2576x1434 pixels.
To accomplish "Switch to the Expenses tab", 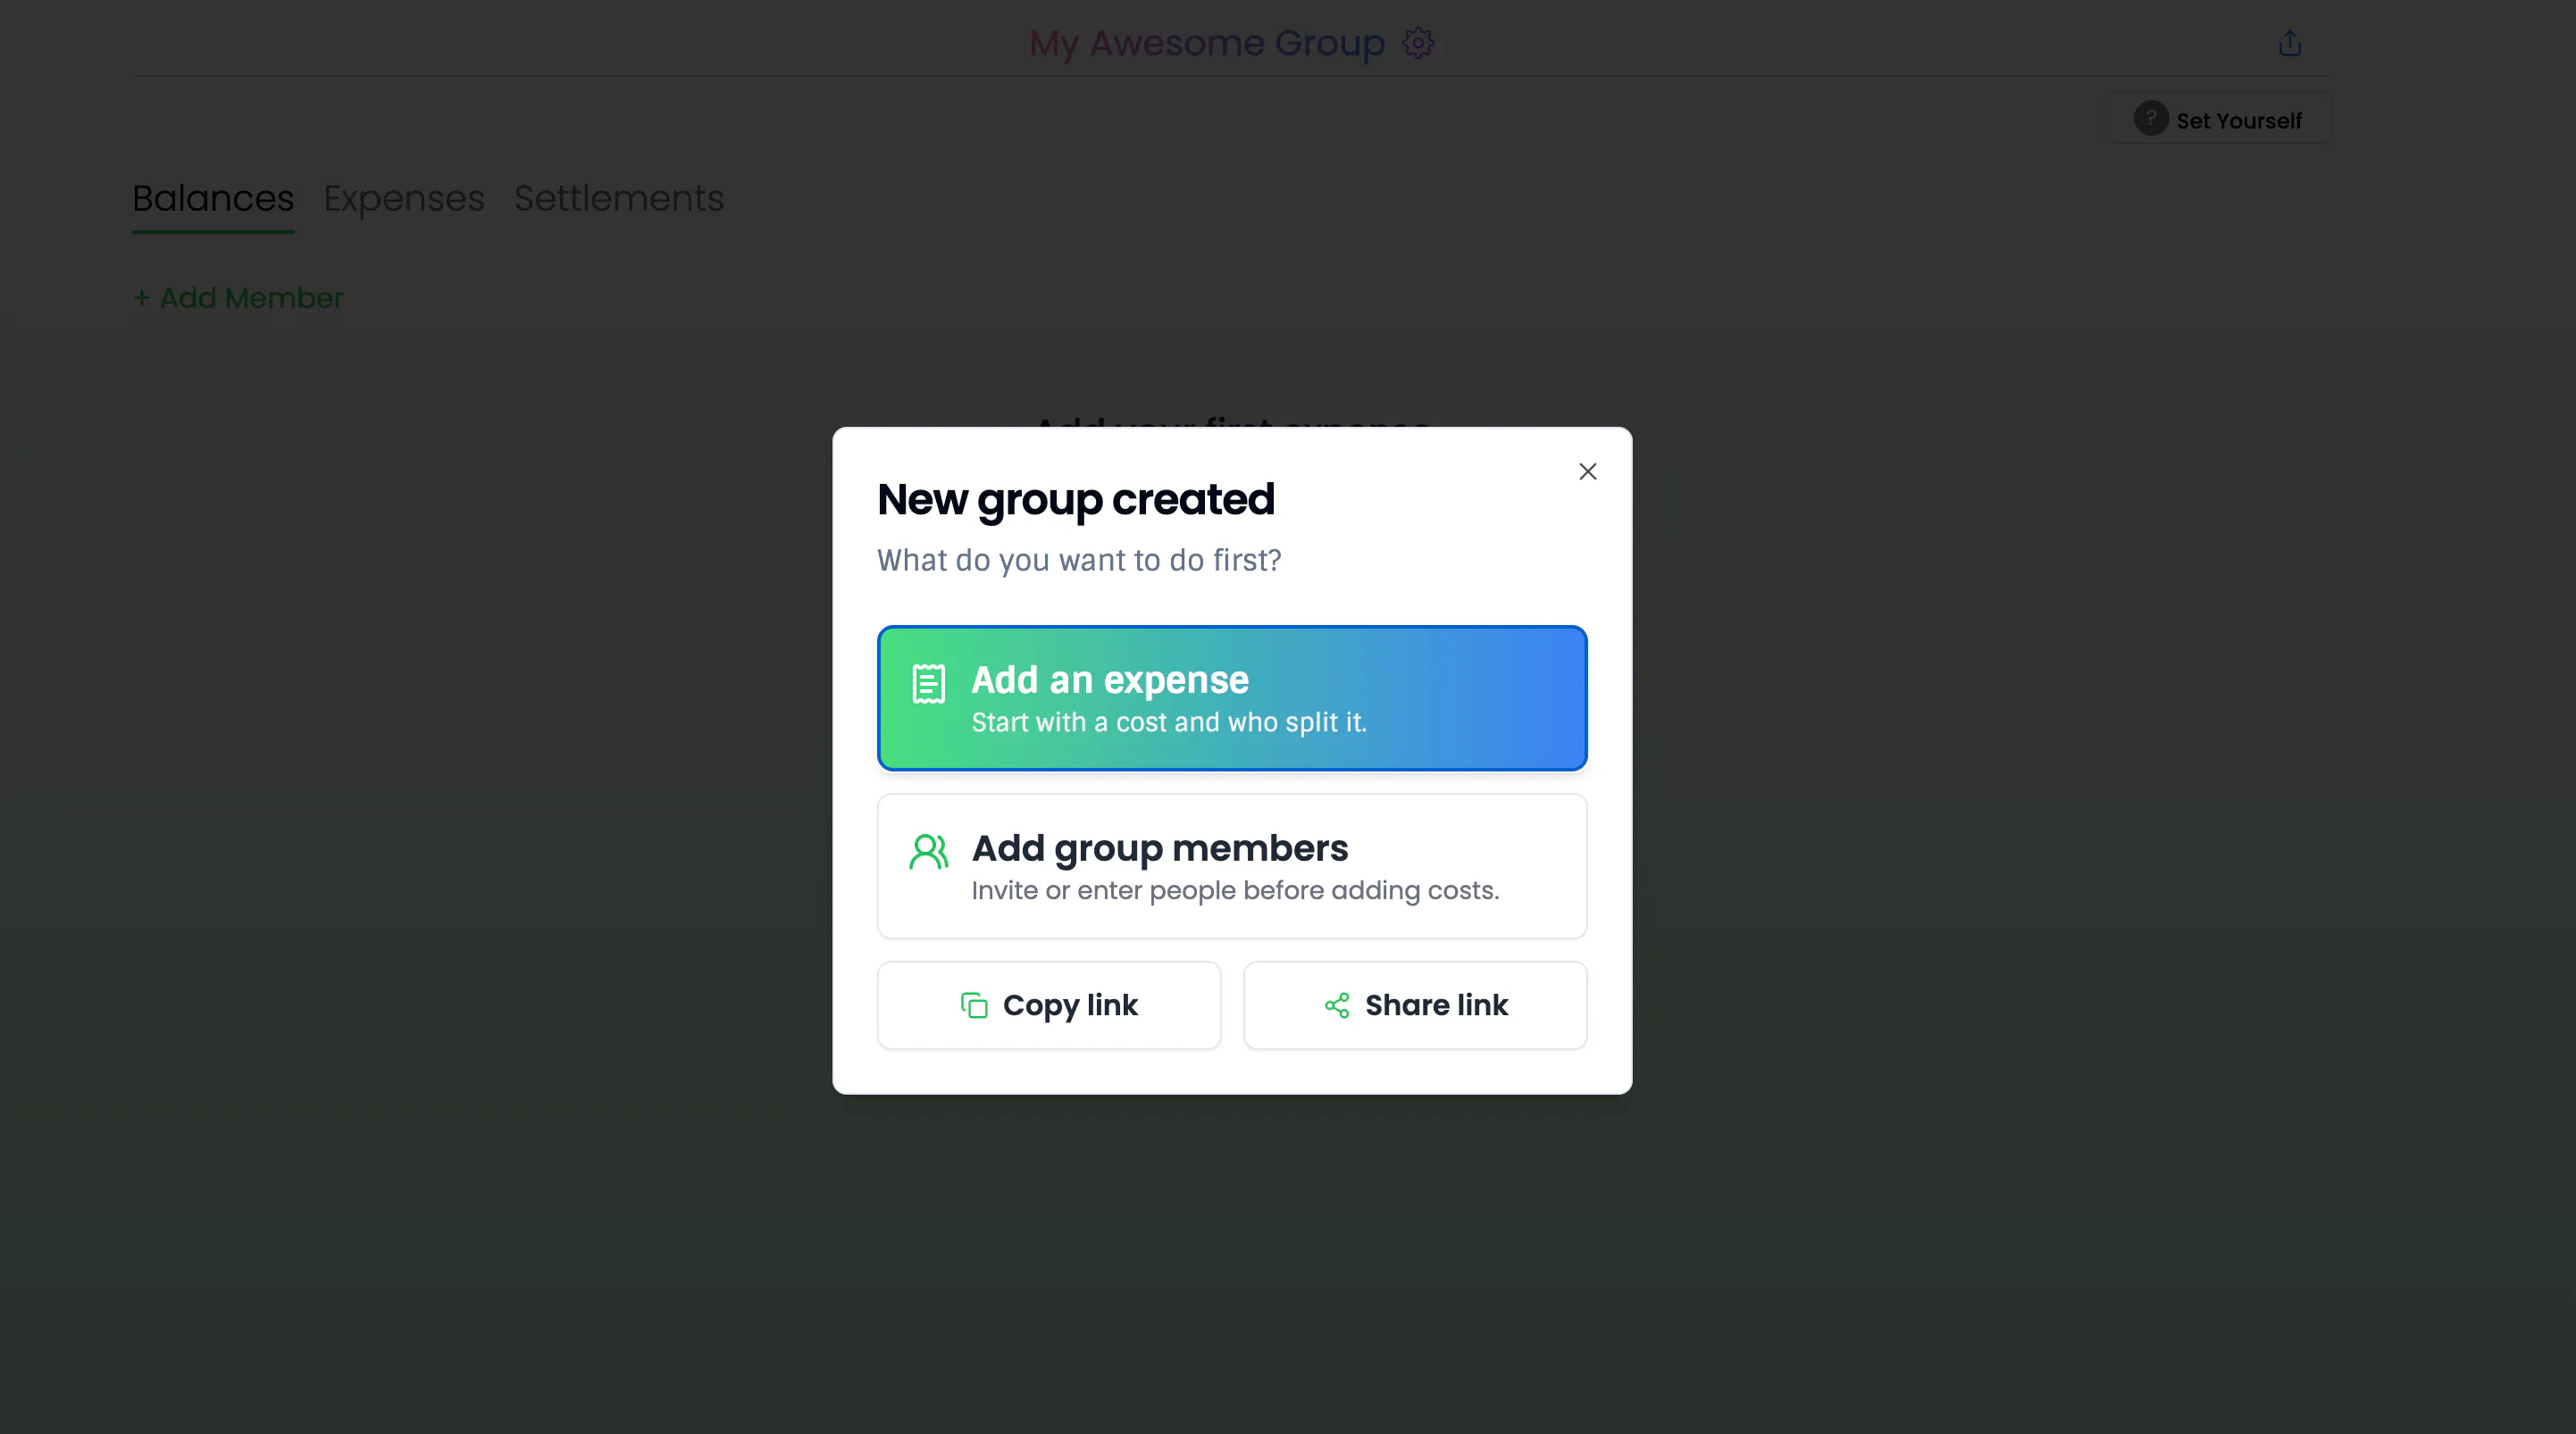I will point(404,198).
